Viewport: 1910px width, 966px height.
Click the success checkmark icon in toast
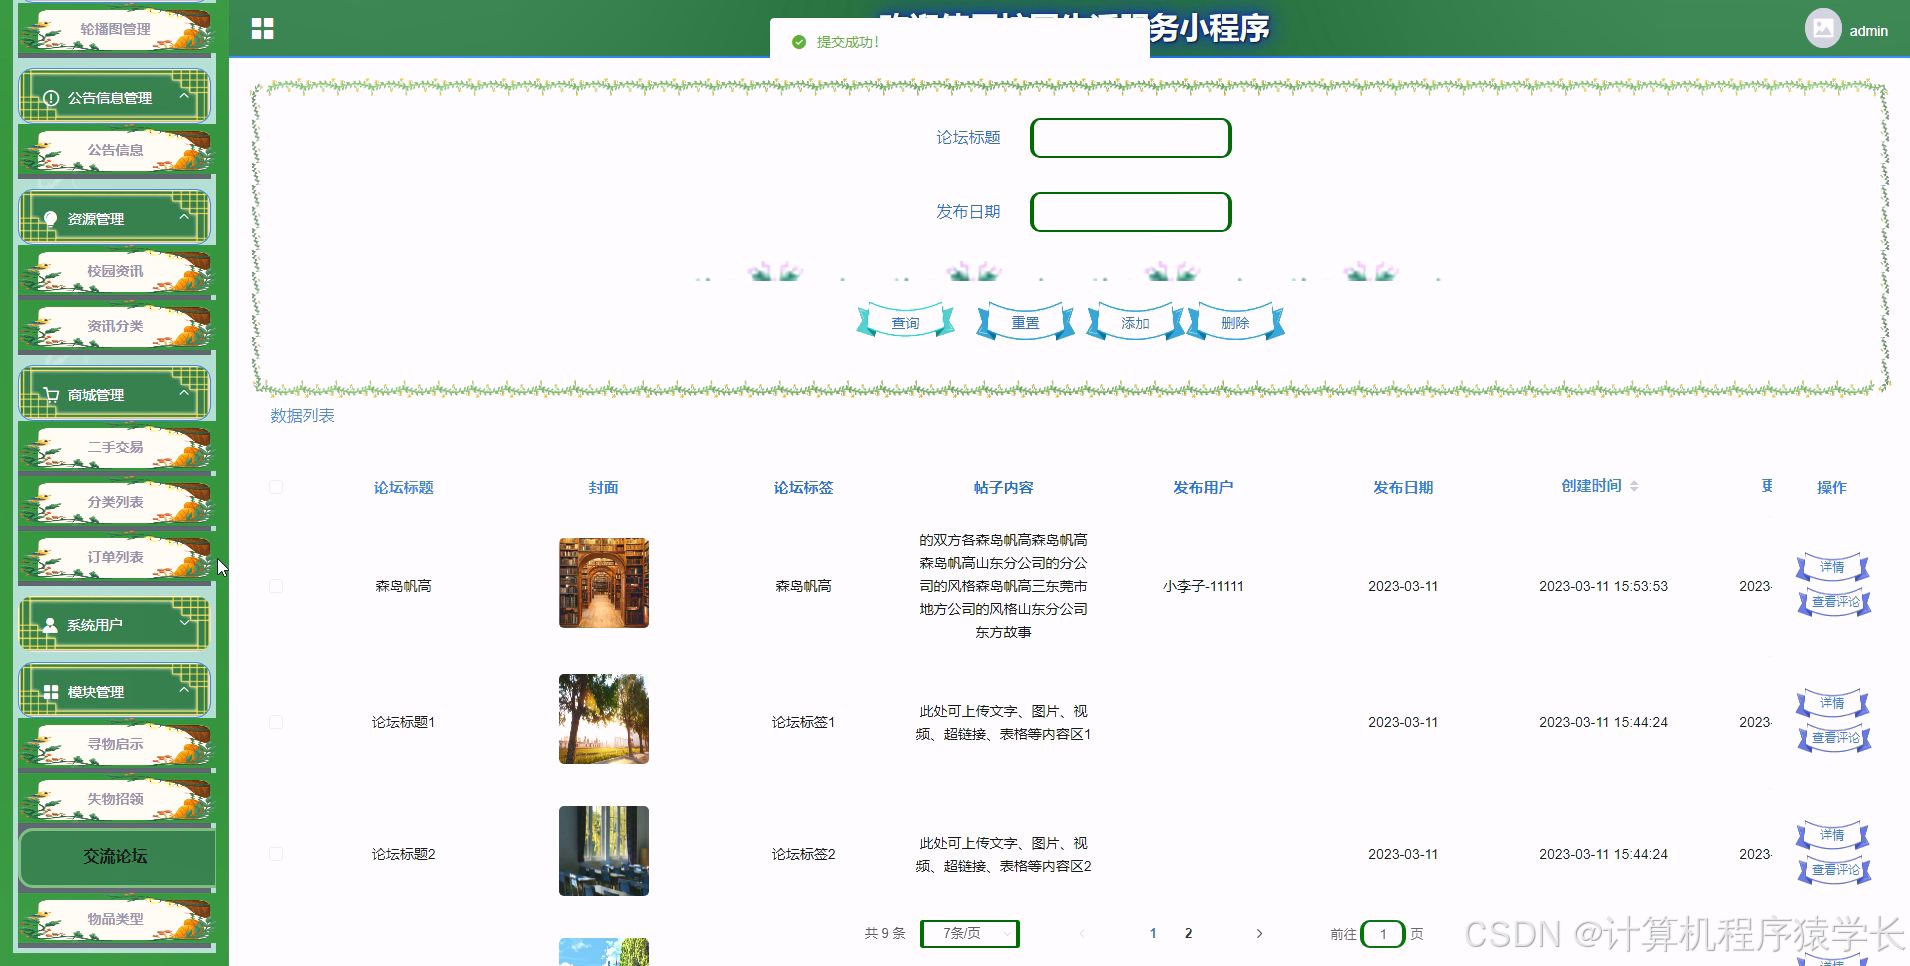(x=798, y=42)
